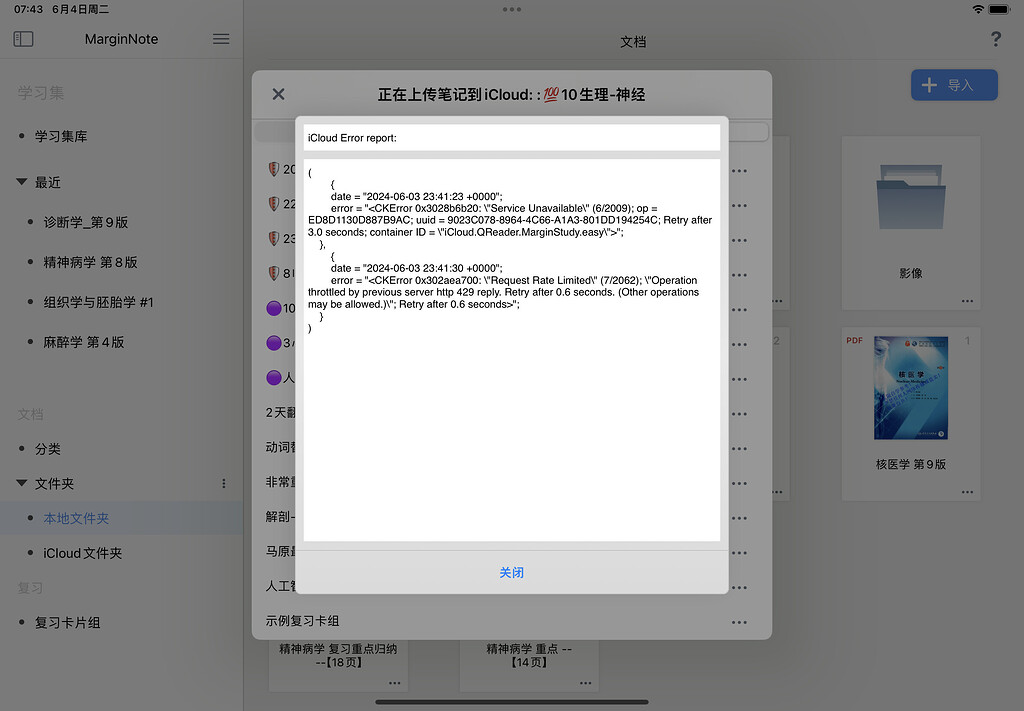Tap 关闭 to close the iCloud error report
1024x711 pixels.
tap(511, 572)
